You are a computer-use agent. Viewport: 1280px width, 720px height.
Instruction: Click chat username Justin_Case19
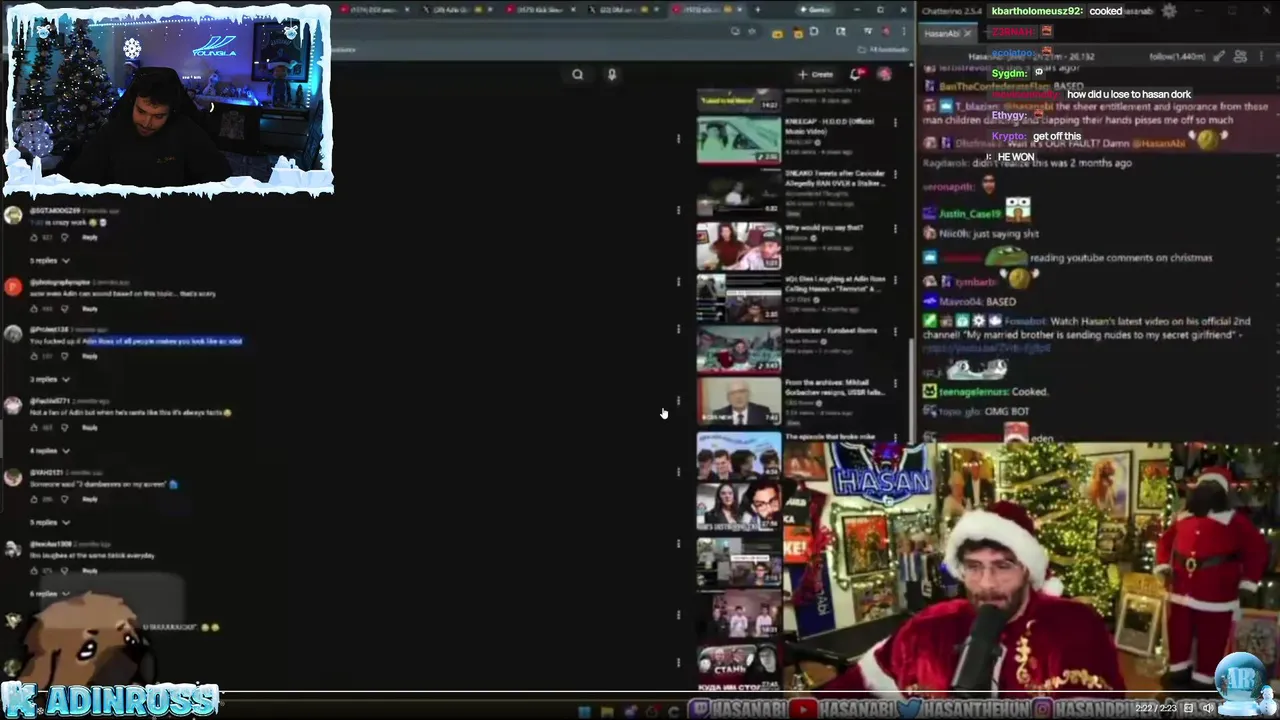point(969,214)
